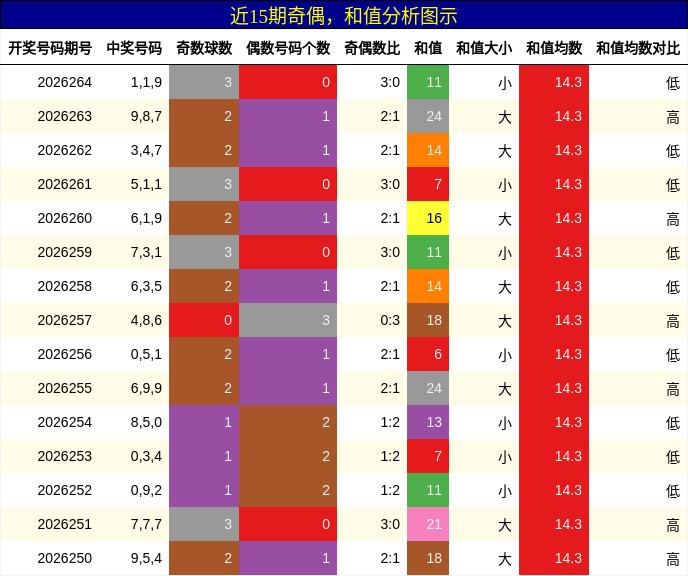Click the 奇偶数比 column header

pyautogui.click(x=372, y=48)
